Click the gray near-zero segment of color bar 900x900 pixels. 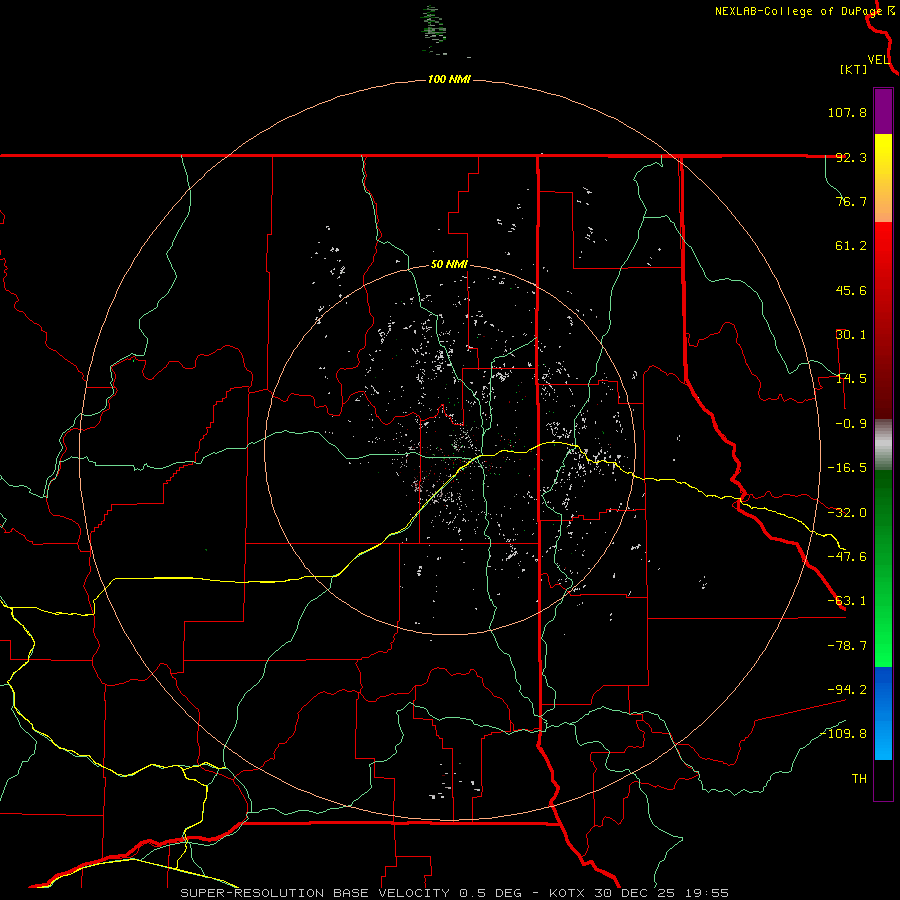pos(883,445)
